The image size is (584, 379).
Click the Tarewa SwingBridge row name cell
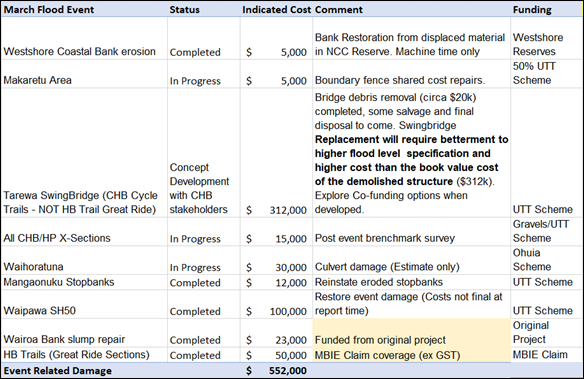(85, 153)
